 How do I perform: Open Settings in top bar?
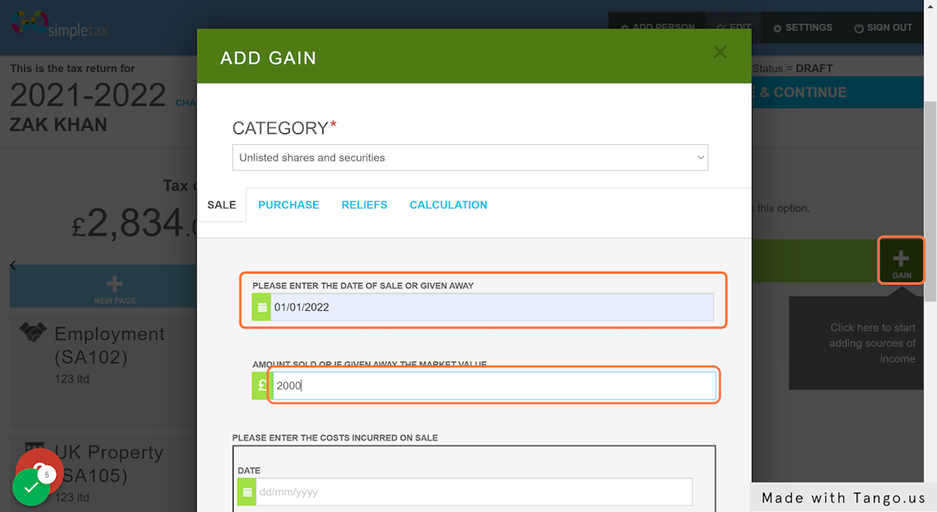click(802, 27)
